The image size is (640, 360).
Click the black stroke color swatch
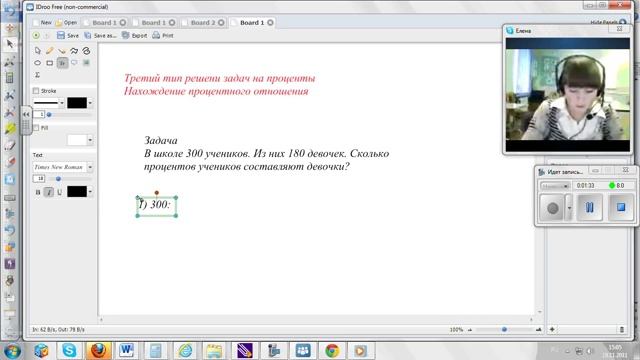tap(77, 103)
